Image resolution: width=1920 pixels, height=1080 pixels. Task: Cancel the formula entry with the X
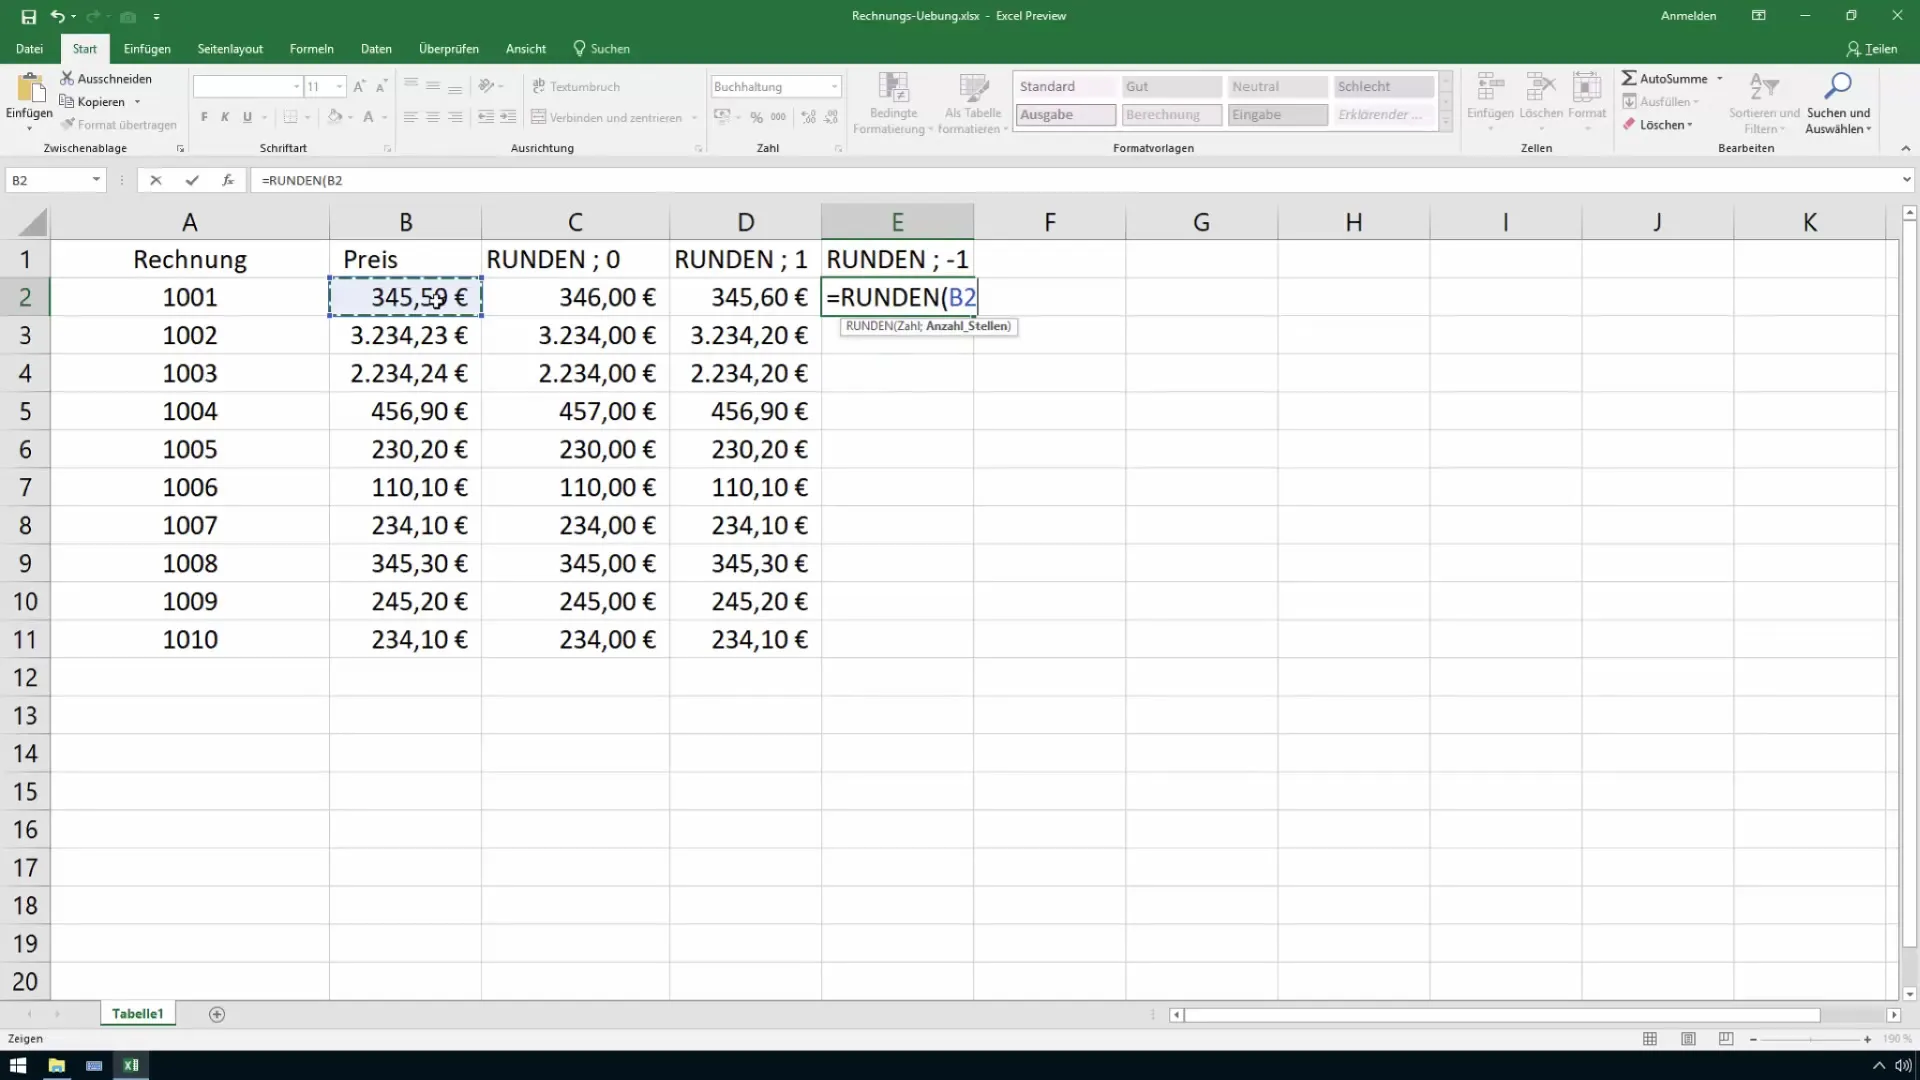click(155, 180)
